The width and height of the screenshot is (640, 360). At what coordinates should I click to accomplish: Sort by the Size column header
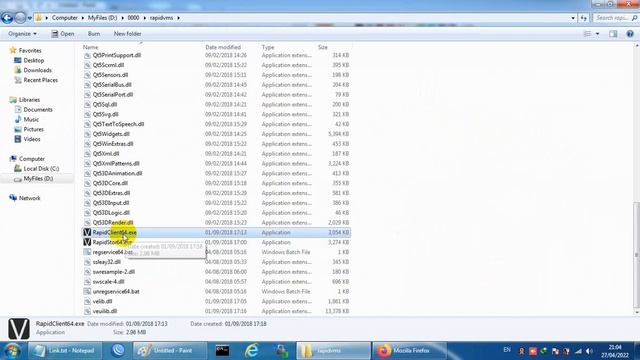click(x=322, y=47)
